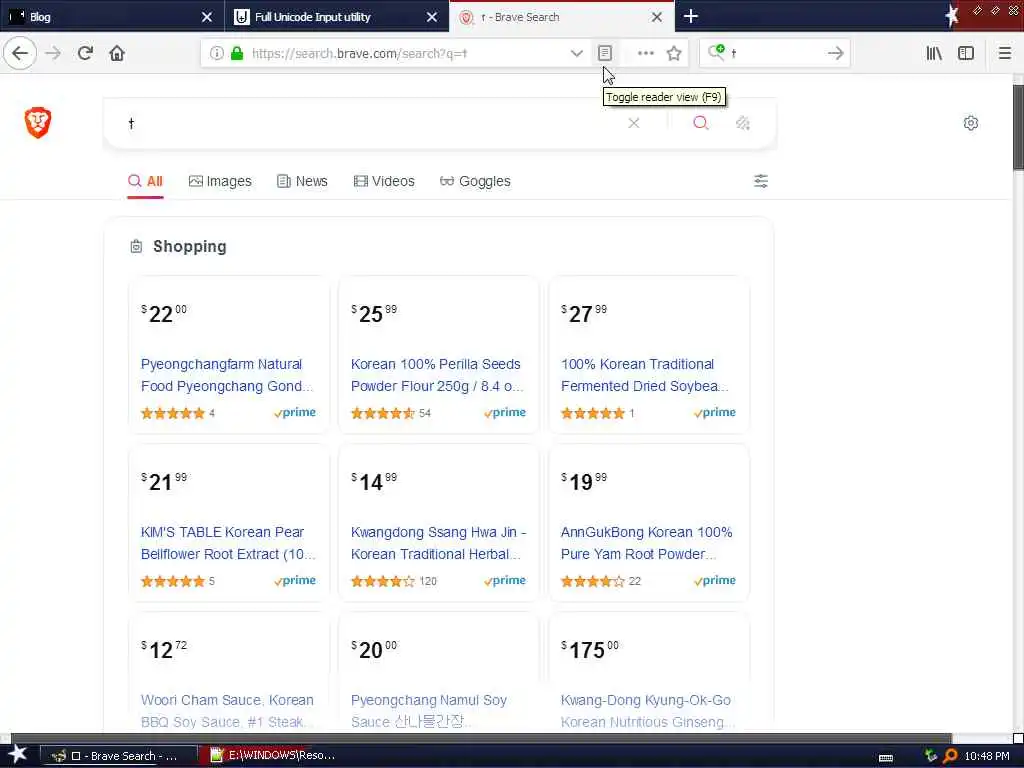Image resolution: width=1024 pixels, height=768 pixels.
Task: Open a new tab with the plus button
Action: [690, 16]
